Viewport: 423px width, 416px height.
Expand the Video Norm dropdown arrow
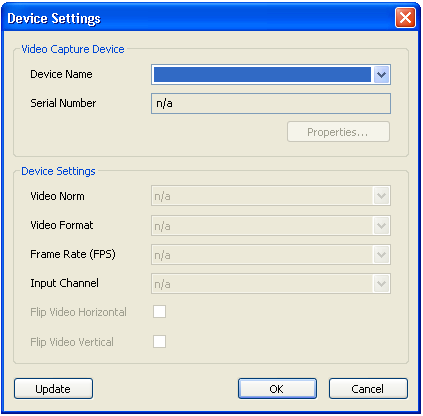381,196
